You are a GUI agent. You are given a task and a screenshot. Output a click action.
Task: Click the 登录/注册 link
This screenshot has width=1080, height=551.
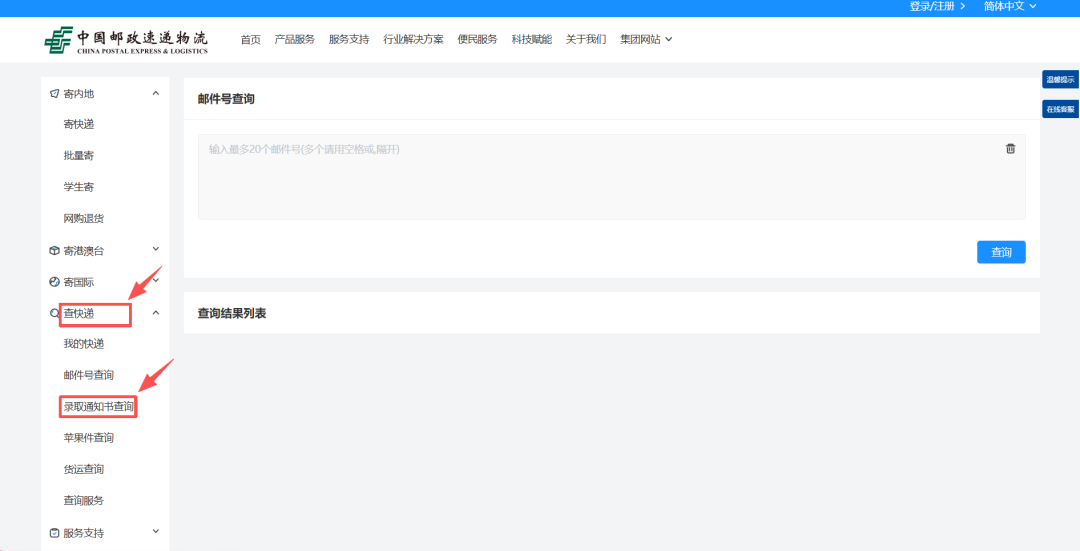937,6
